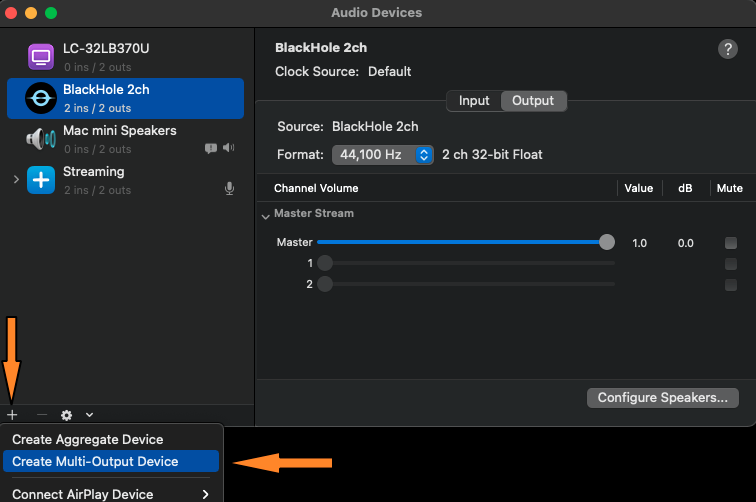Image resolution: width=756 pixels, height=502 pixels.
Task: Click the LC-32LB370U display device icon
Action: point(40,57)
